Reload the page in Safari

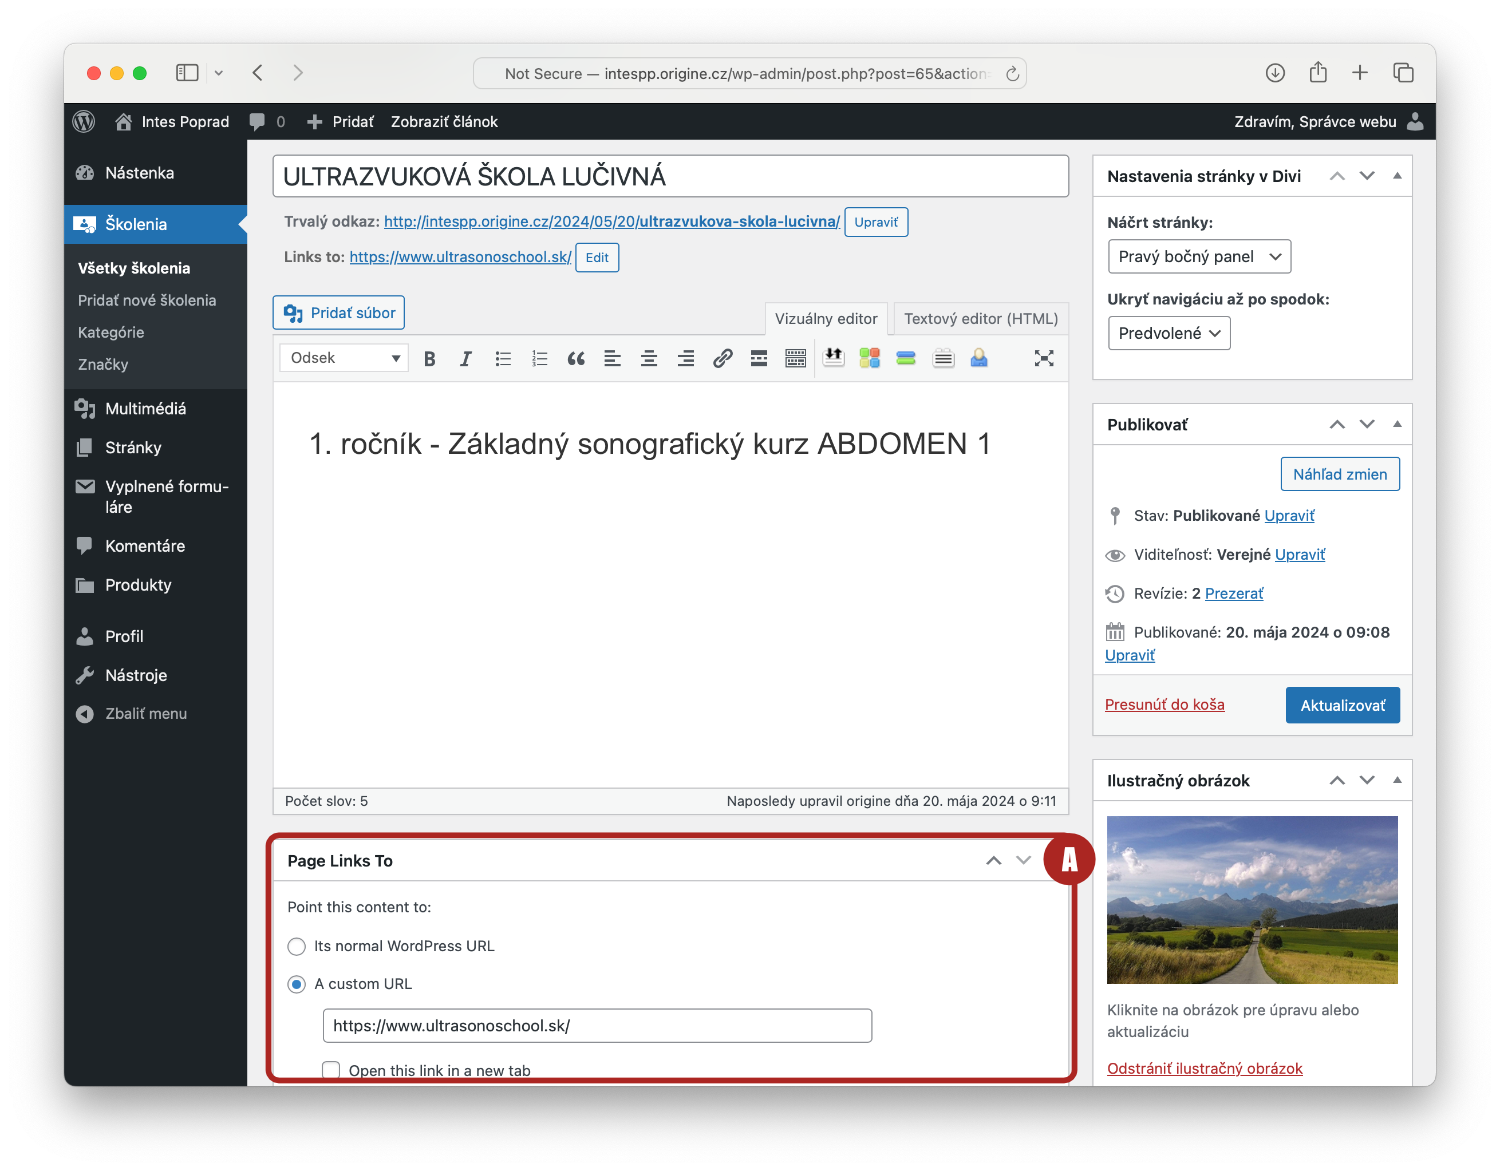coord(1012,73)
